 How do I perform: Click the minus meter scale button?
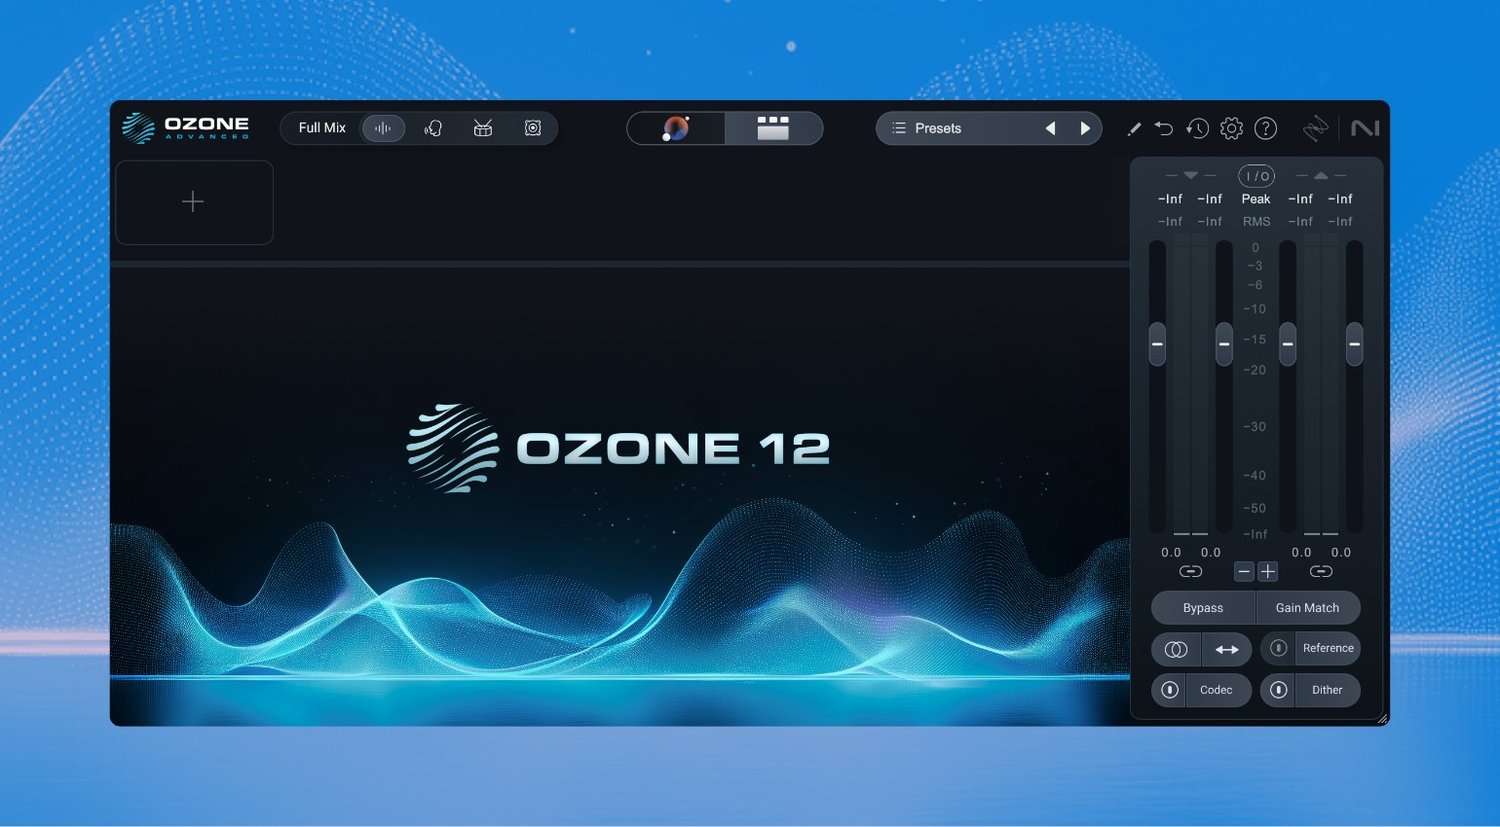[x=1244, y=571]
